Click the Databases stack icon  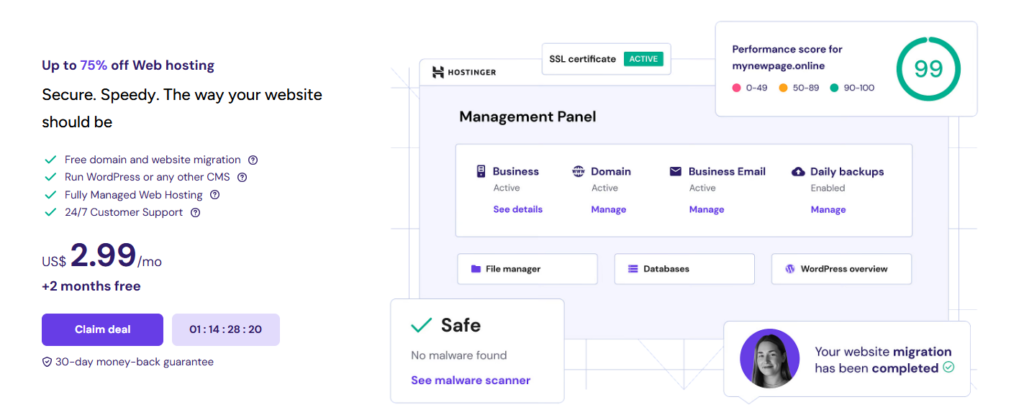pos(633,269)
